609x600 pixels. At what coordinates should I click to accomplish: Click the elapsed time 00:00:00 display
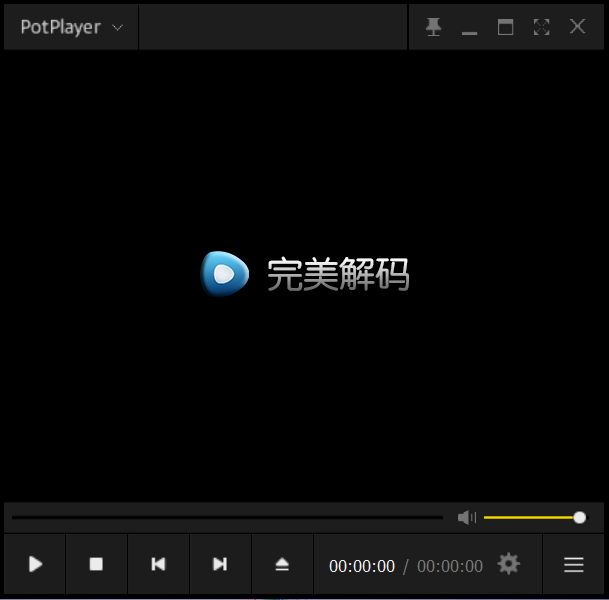tap(362, 566)
